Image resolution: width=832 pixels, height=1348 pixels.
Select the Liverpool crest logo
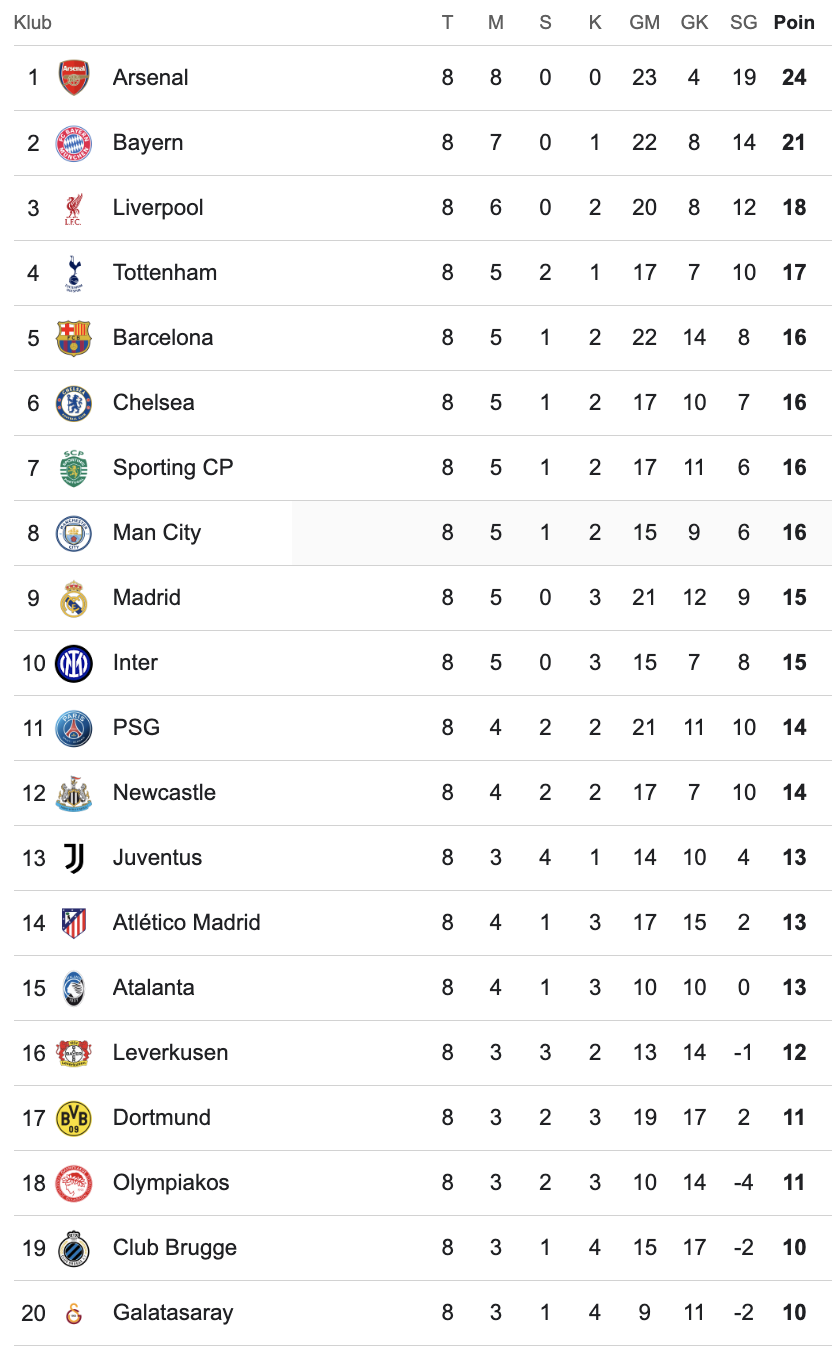(x=74, y=208)
